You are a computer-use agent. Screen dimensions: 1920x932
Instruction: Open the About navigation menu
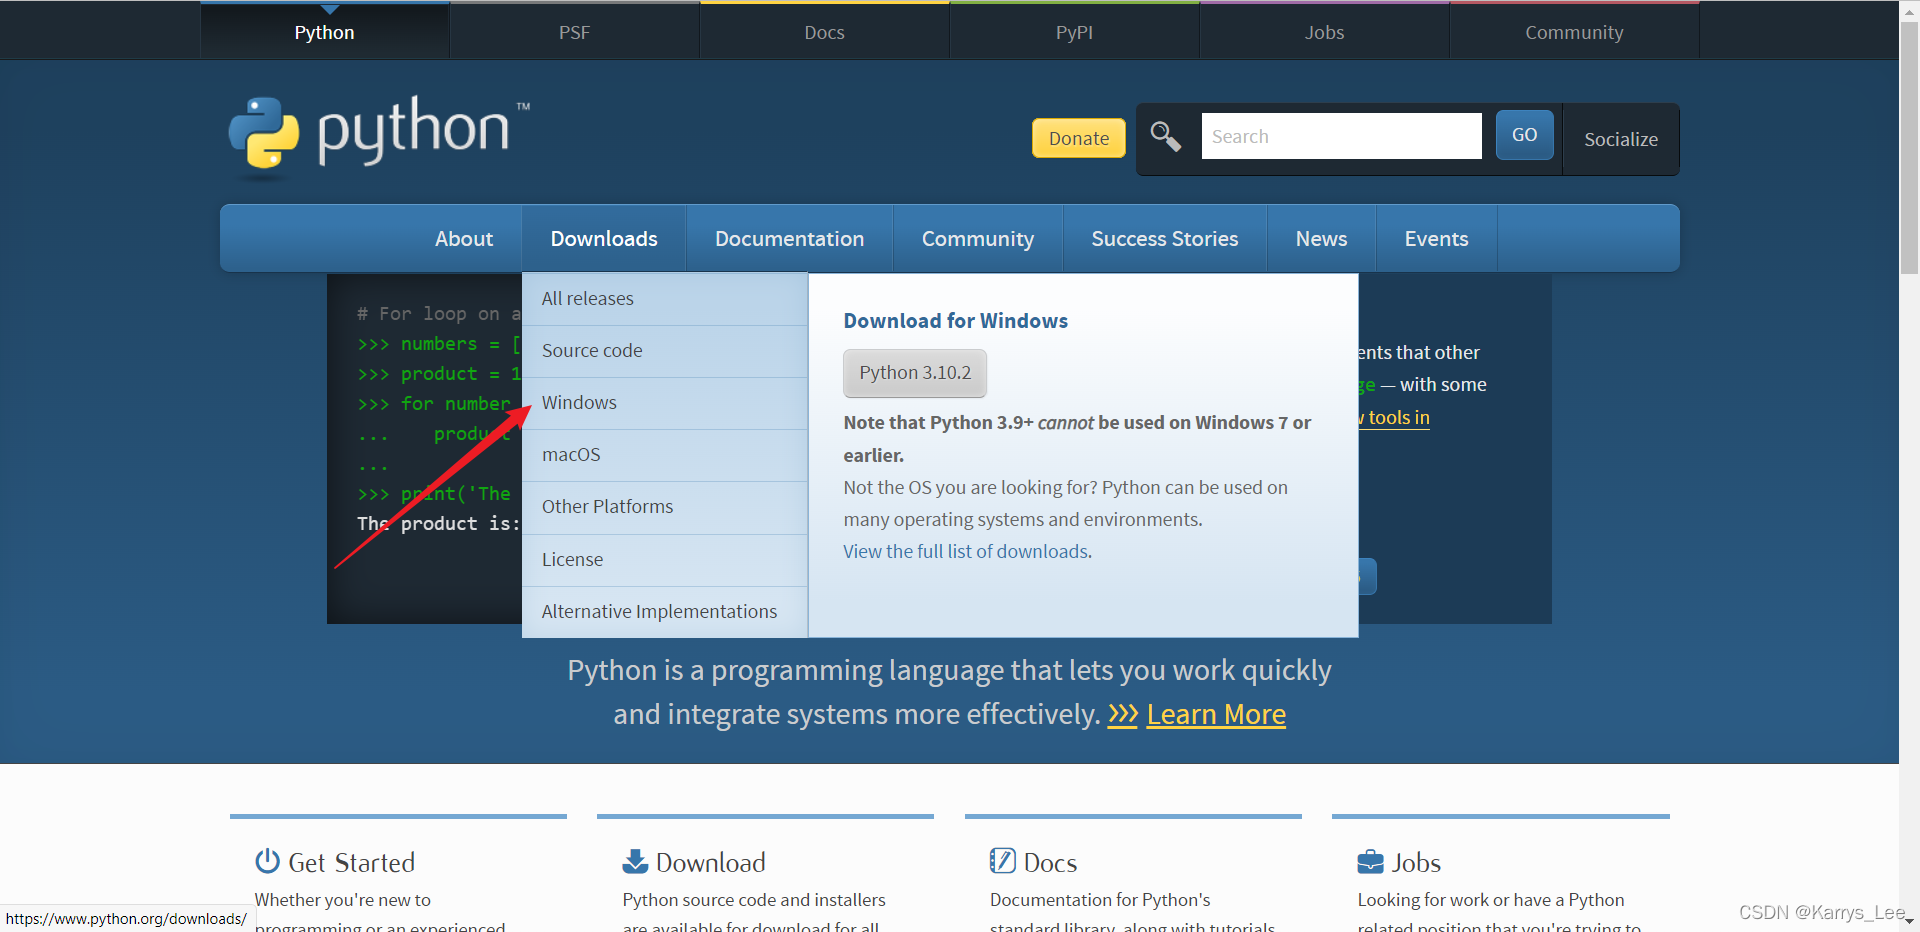464,239
